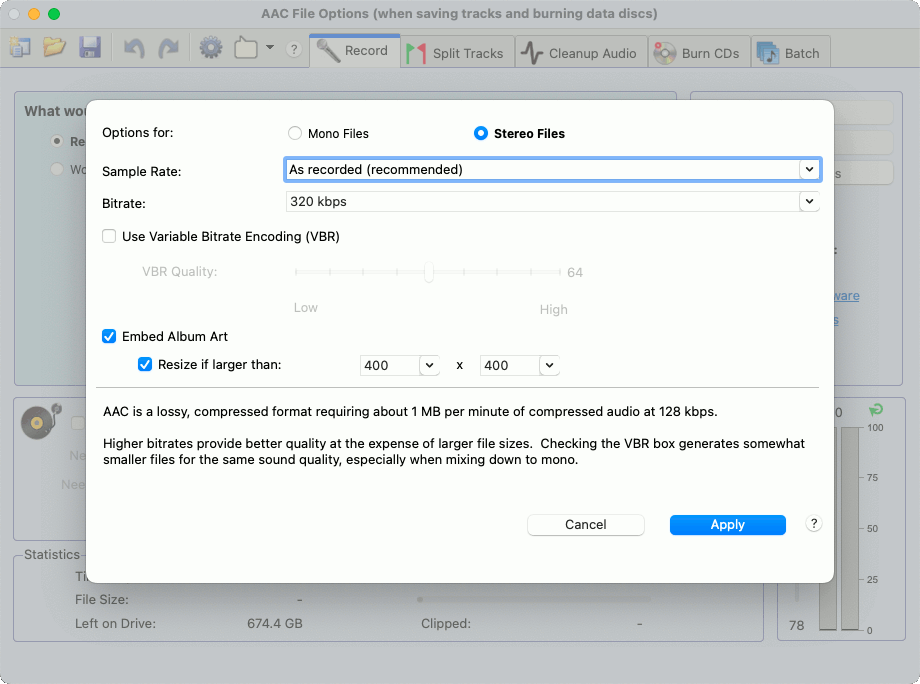Click the floppy disk save icon

[90, 48]
